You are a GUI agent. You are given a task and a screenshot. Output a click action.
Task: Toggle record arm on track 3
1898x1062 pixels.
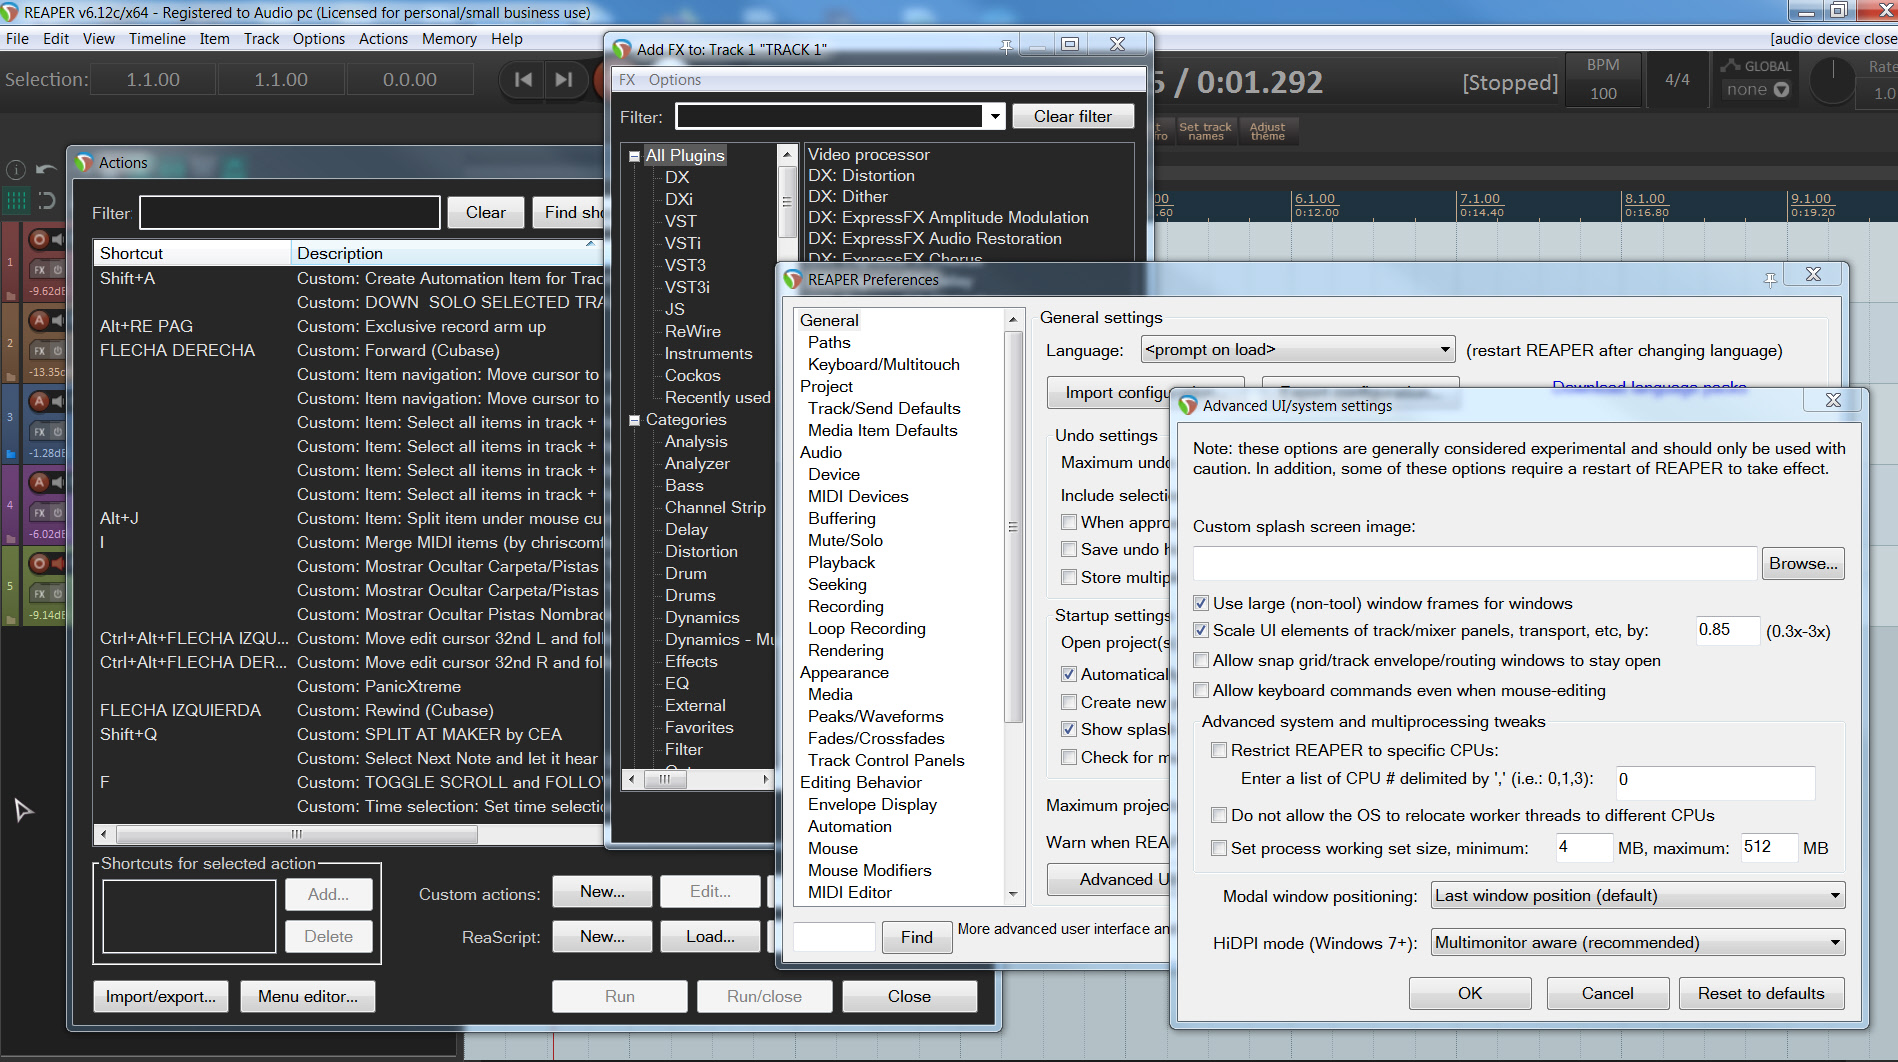(x=39, y=401)
